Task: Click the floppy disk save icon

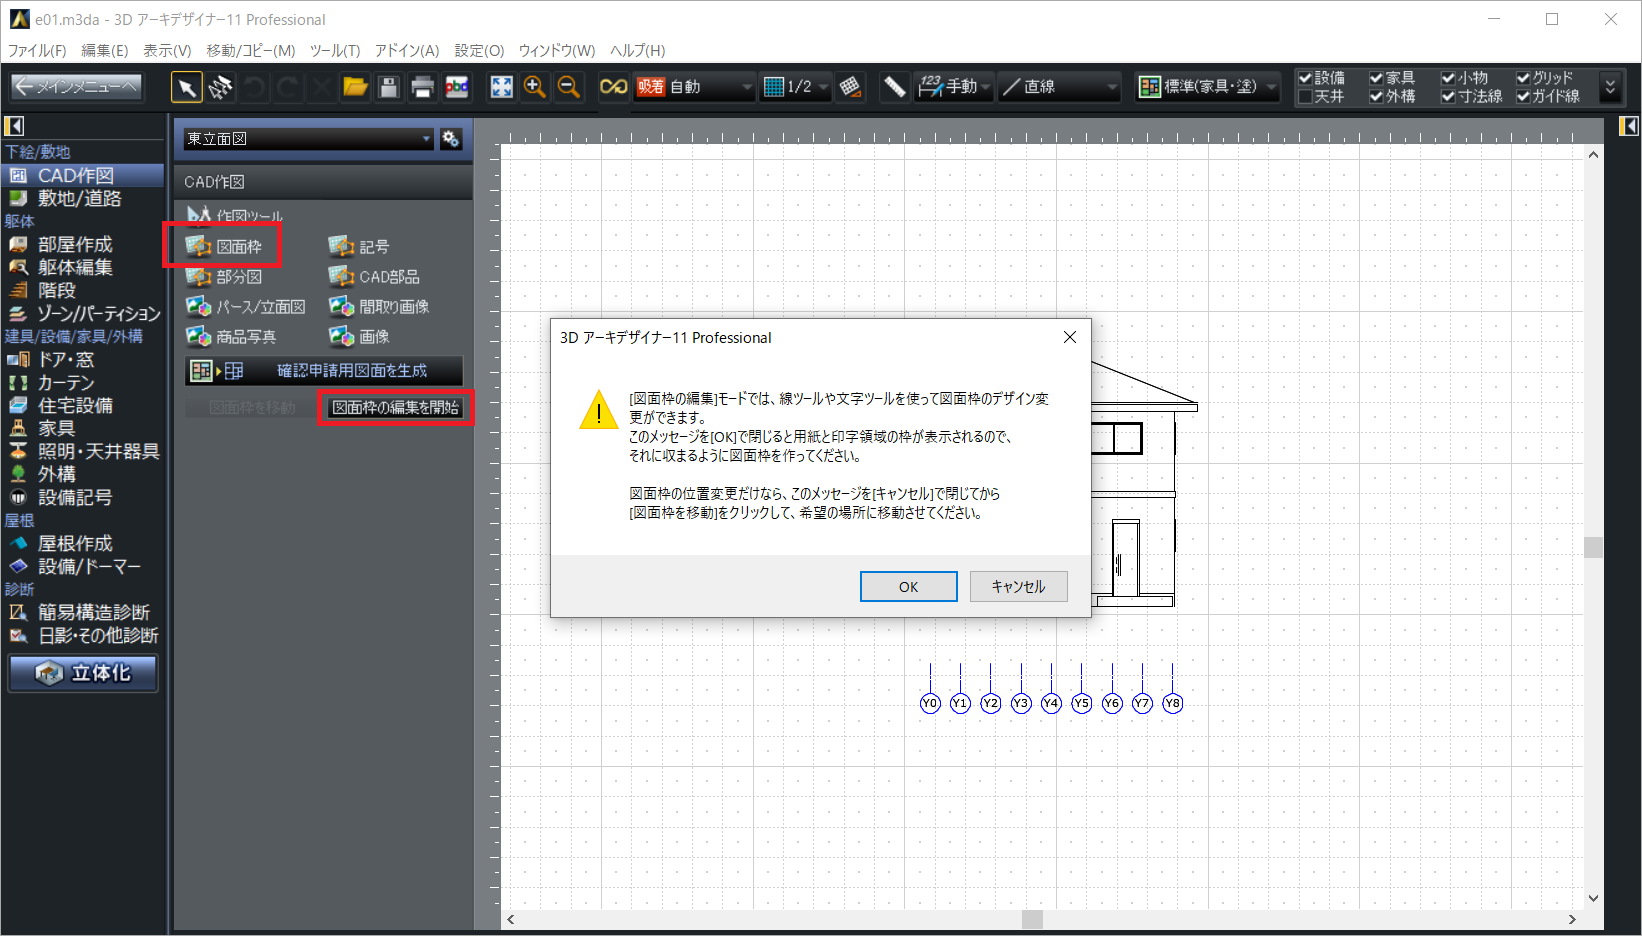Action: (389, 88)
